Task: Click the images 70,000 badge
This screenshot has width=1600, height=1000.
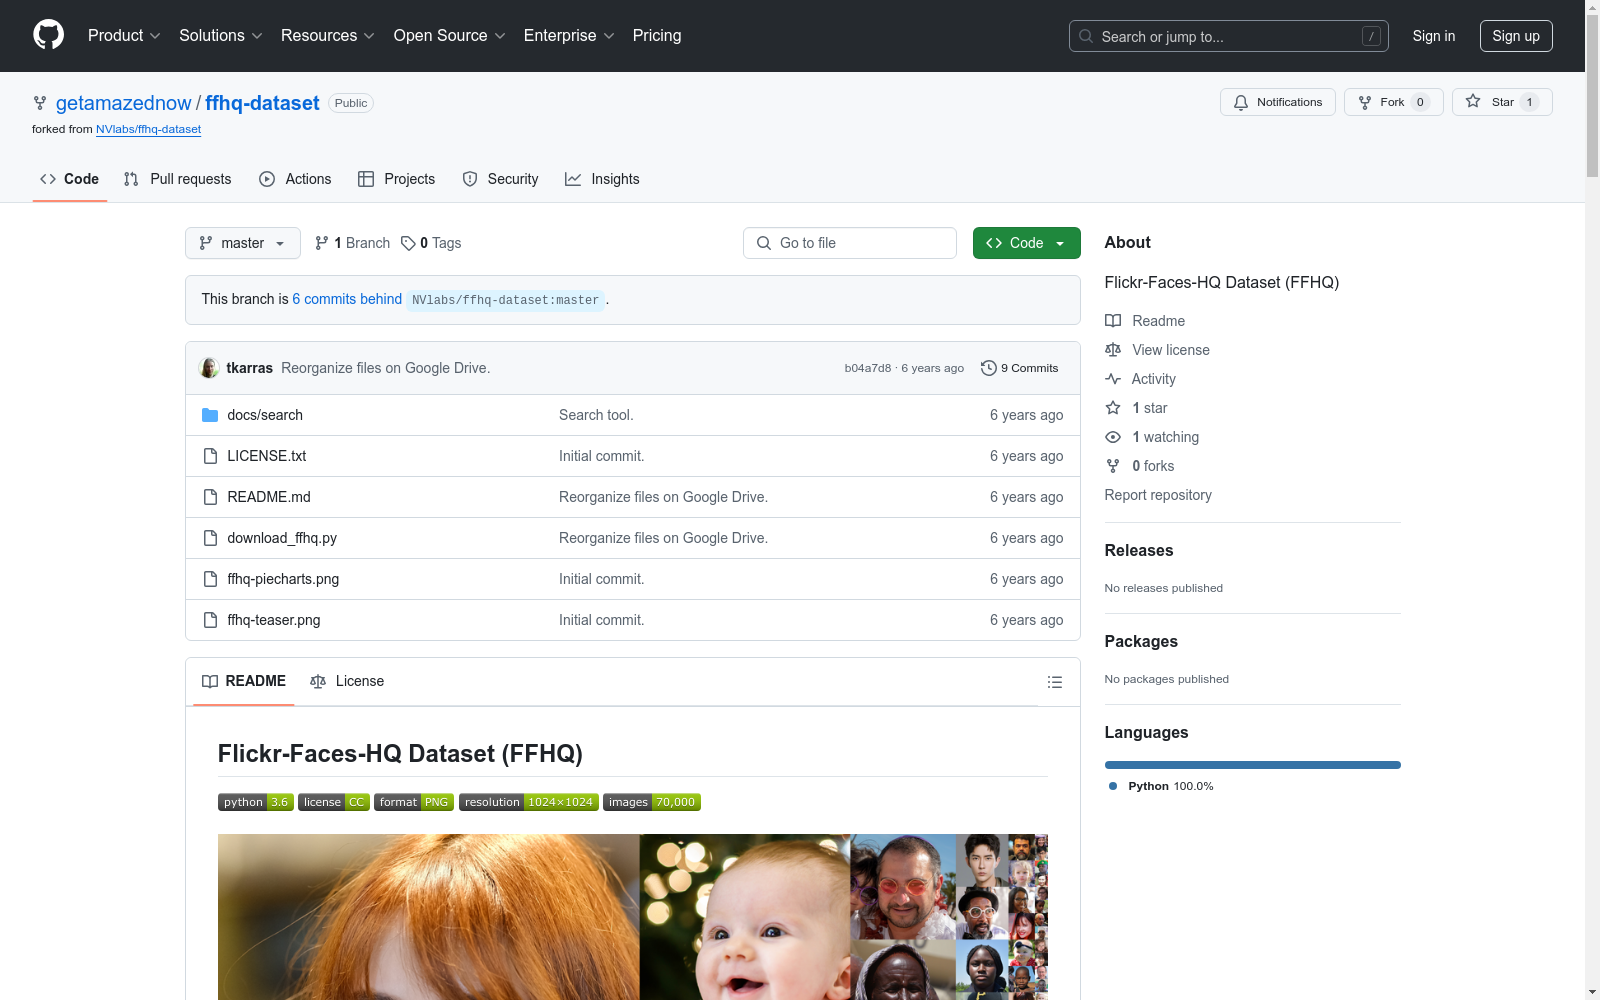Action: point(652,802)
